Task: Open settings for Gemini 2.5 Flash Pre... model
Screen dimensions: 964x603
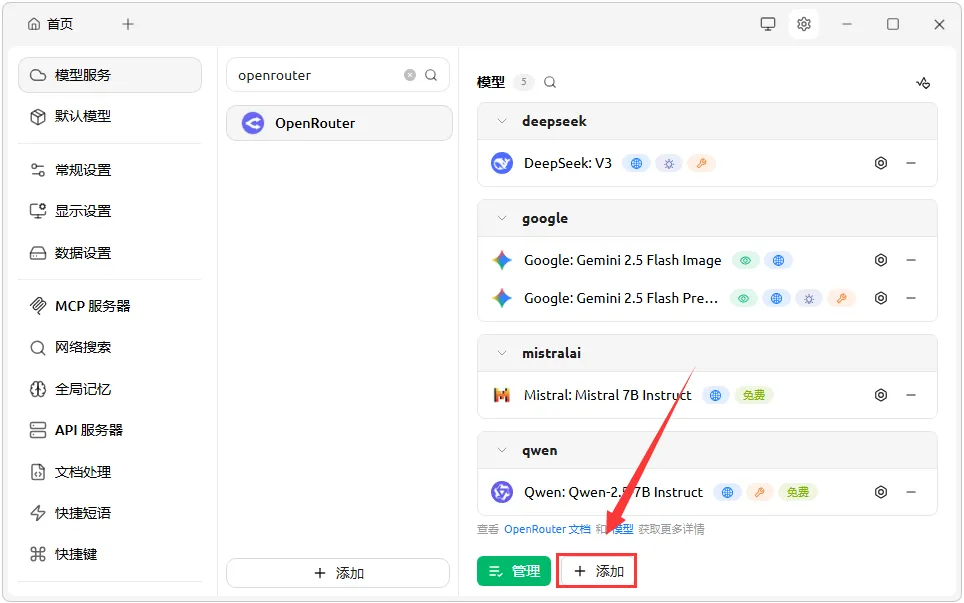Action: pos(881,298)
